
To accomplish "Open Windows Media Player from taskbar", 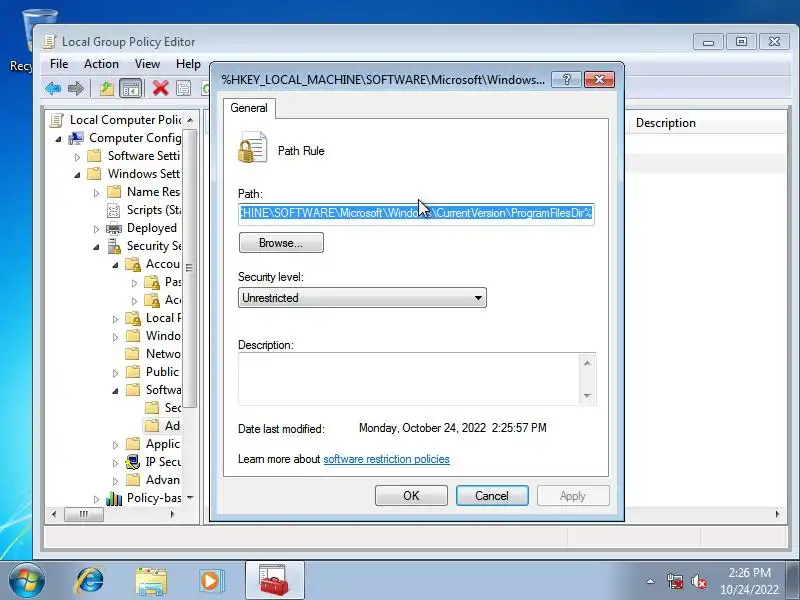I will click(210, 581).
